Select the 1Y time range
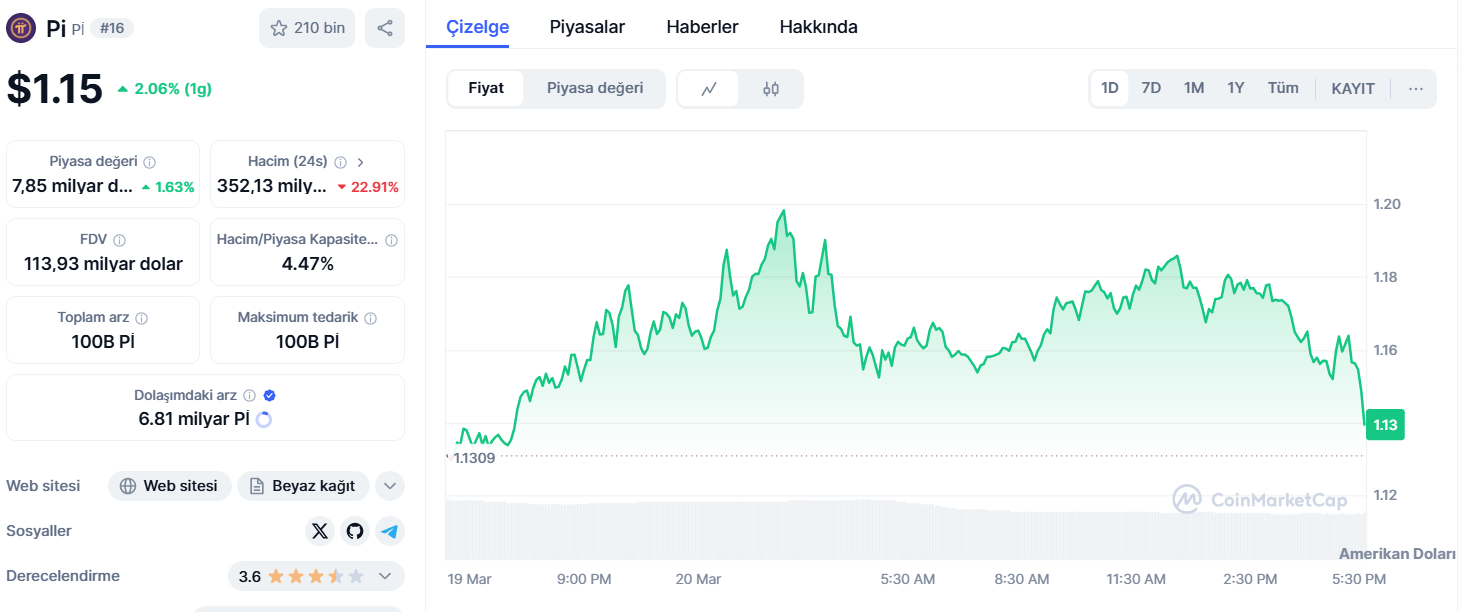This screenshot has height=612, width=1463. (x=1236, y=88)
